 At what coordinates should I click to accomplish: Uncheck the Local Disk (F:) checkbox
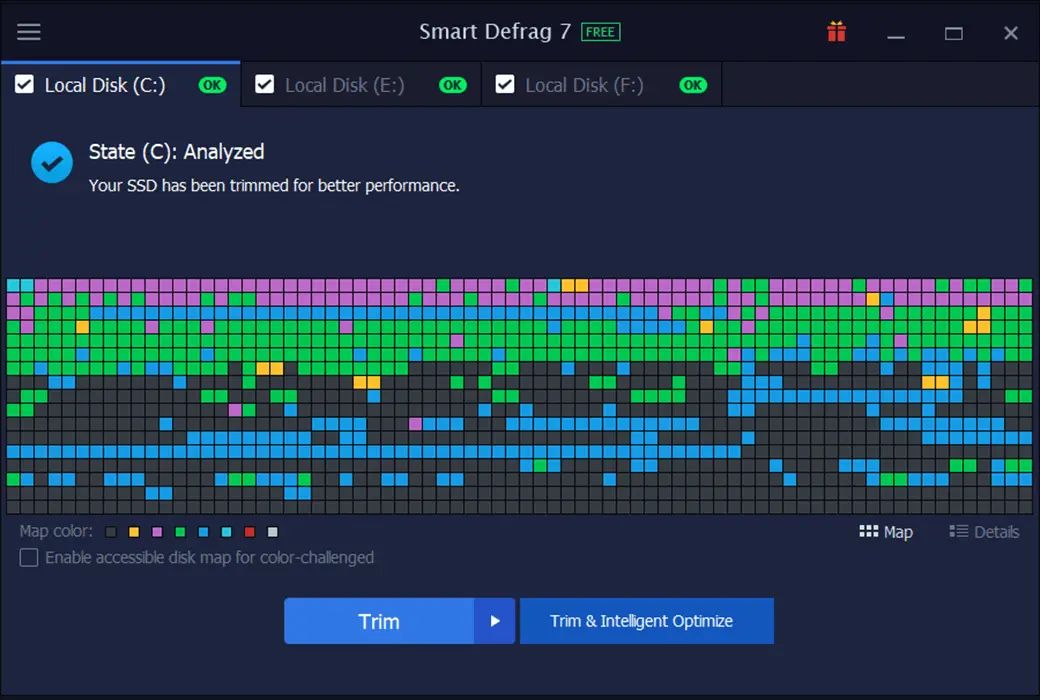pyautogui.click(x=505, y=84)
